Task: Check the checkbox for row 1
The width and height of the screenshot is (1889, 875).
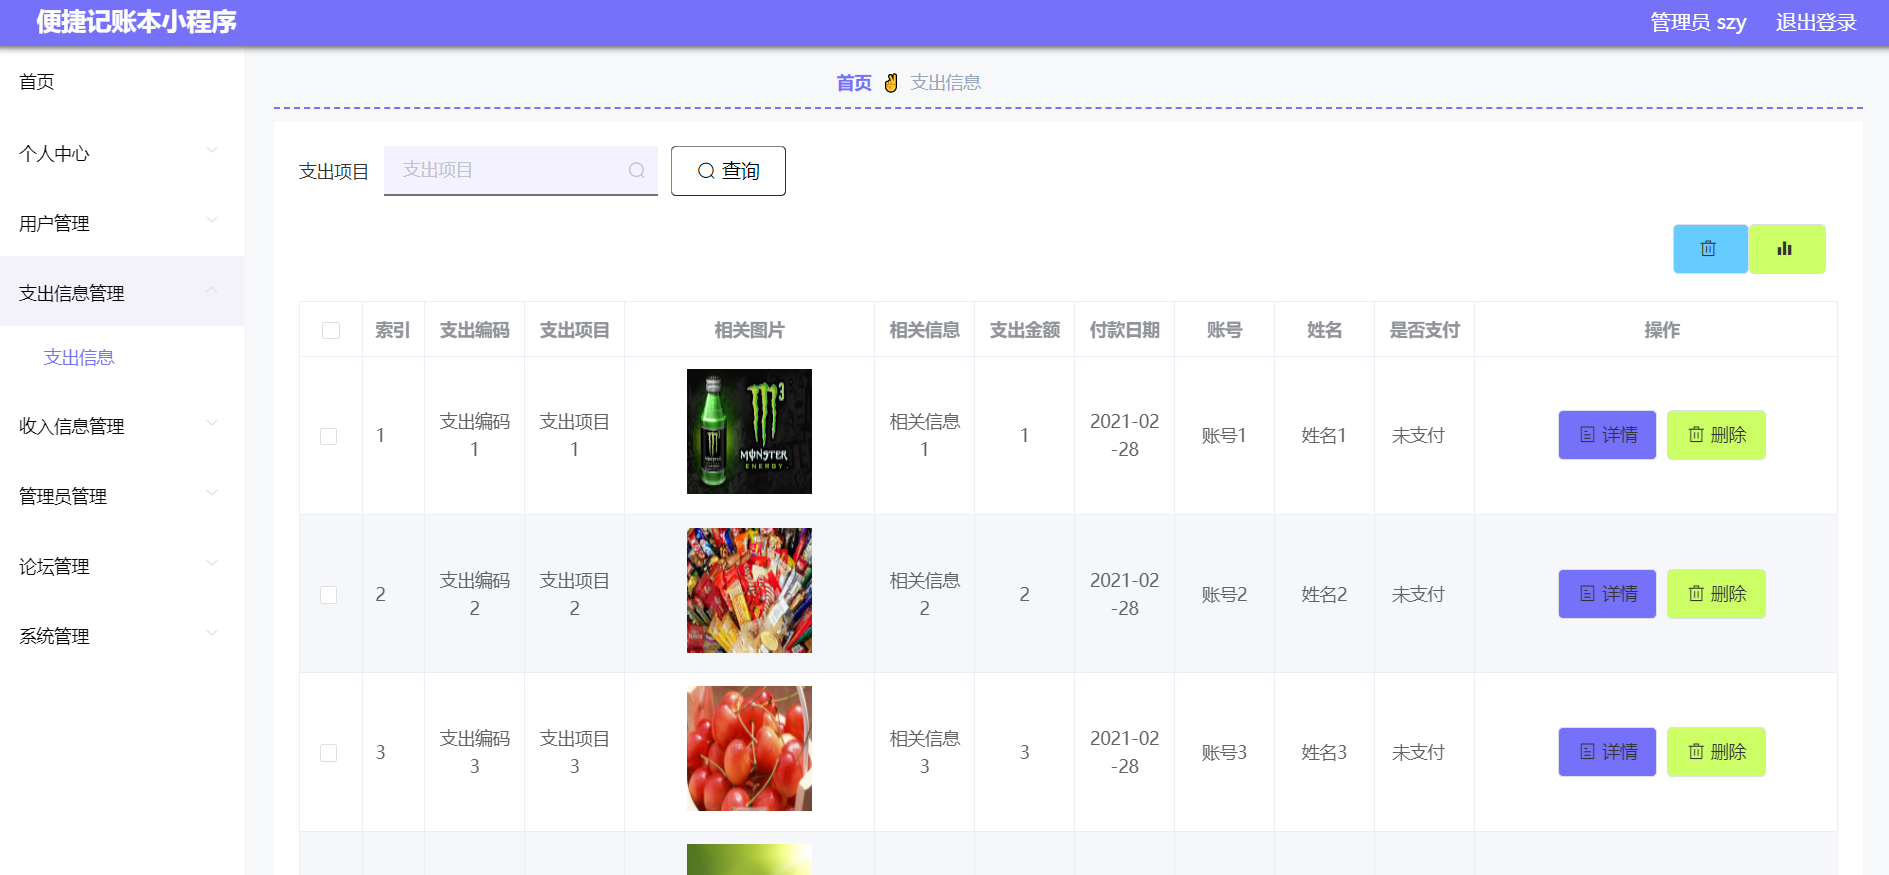Action: click(328, 436)
